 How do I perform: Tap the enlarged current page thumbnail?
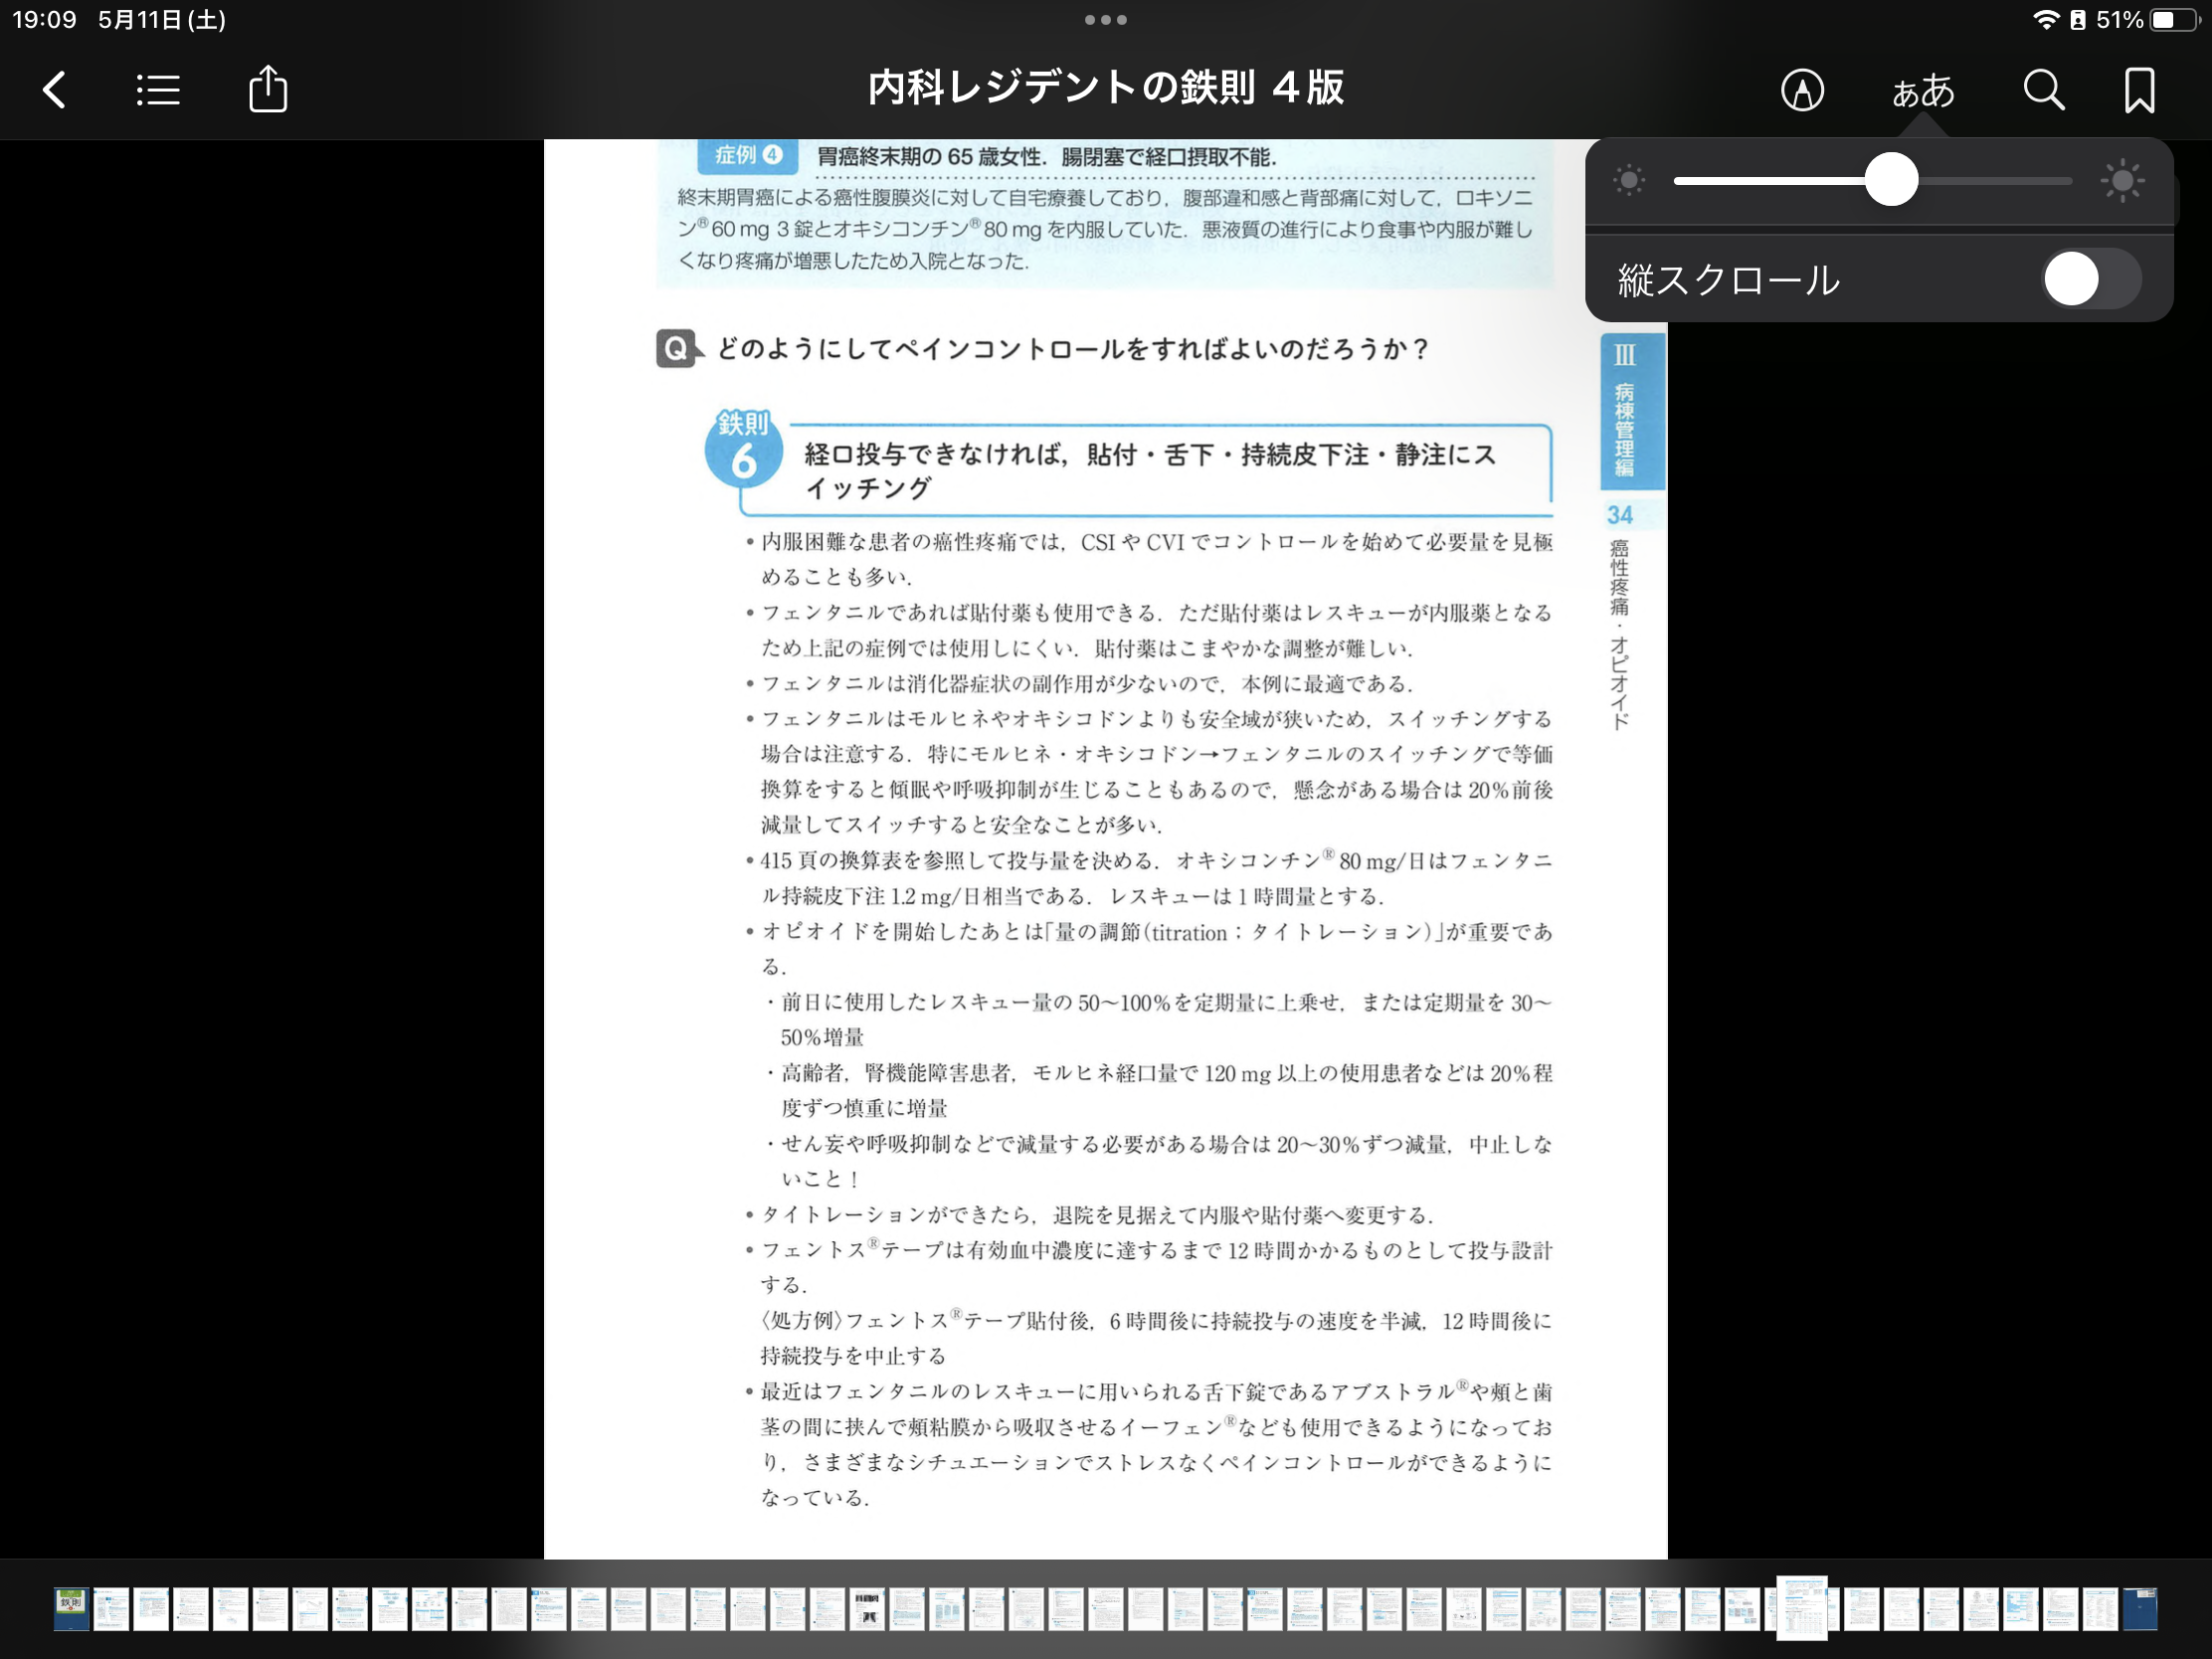coord(1801,1607)
